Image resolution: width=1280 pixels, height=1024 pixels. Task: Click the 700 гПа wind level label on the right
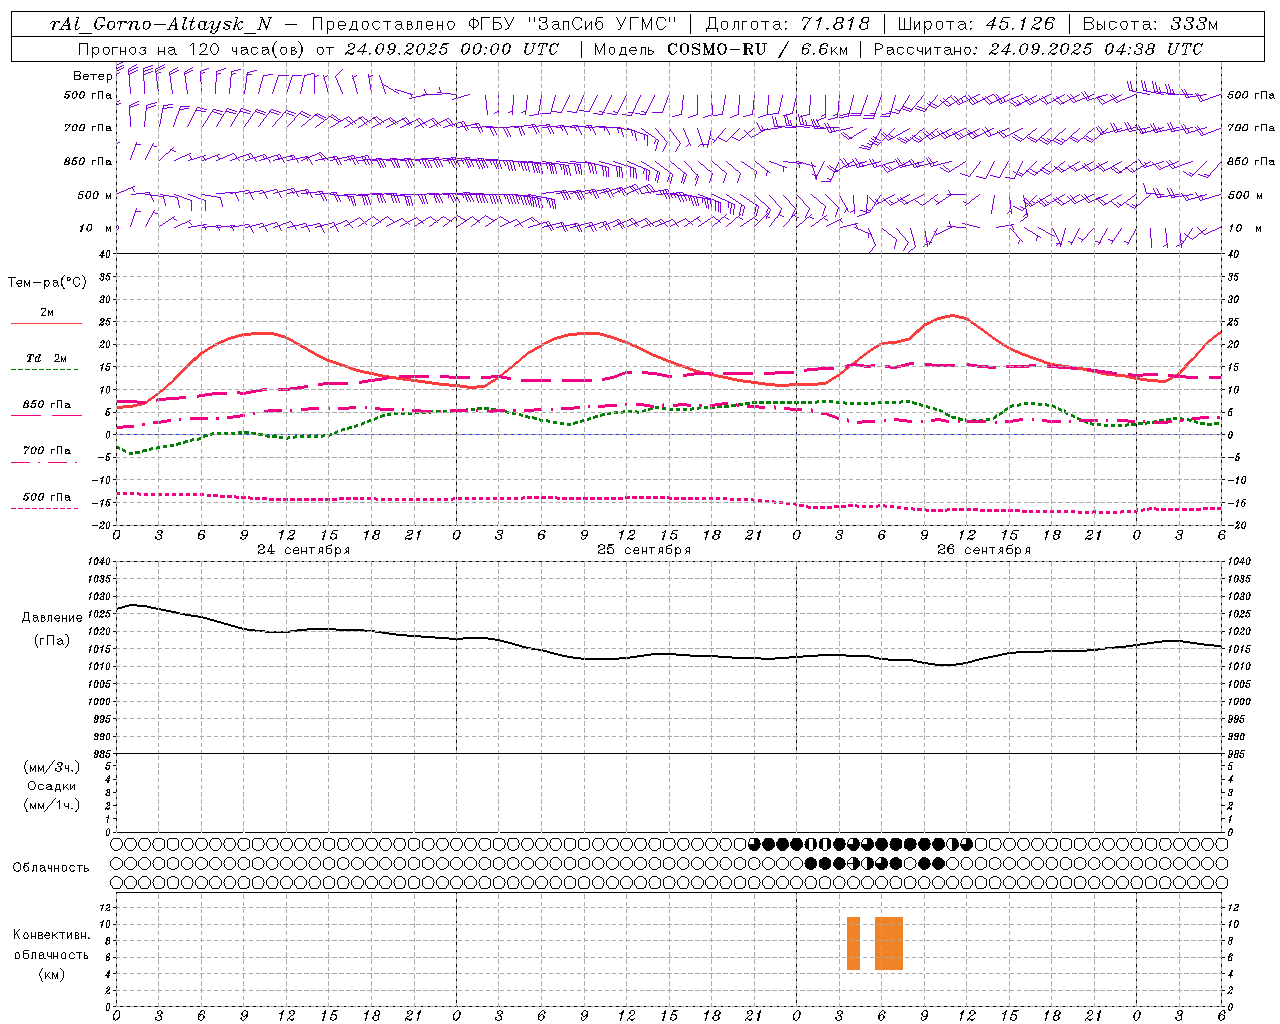click(1251, 128)
